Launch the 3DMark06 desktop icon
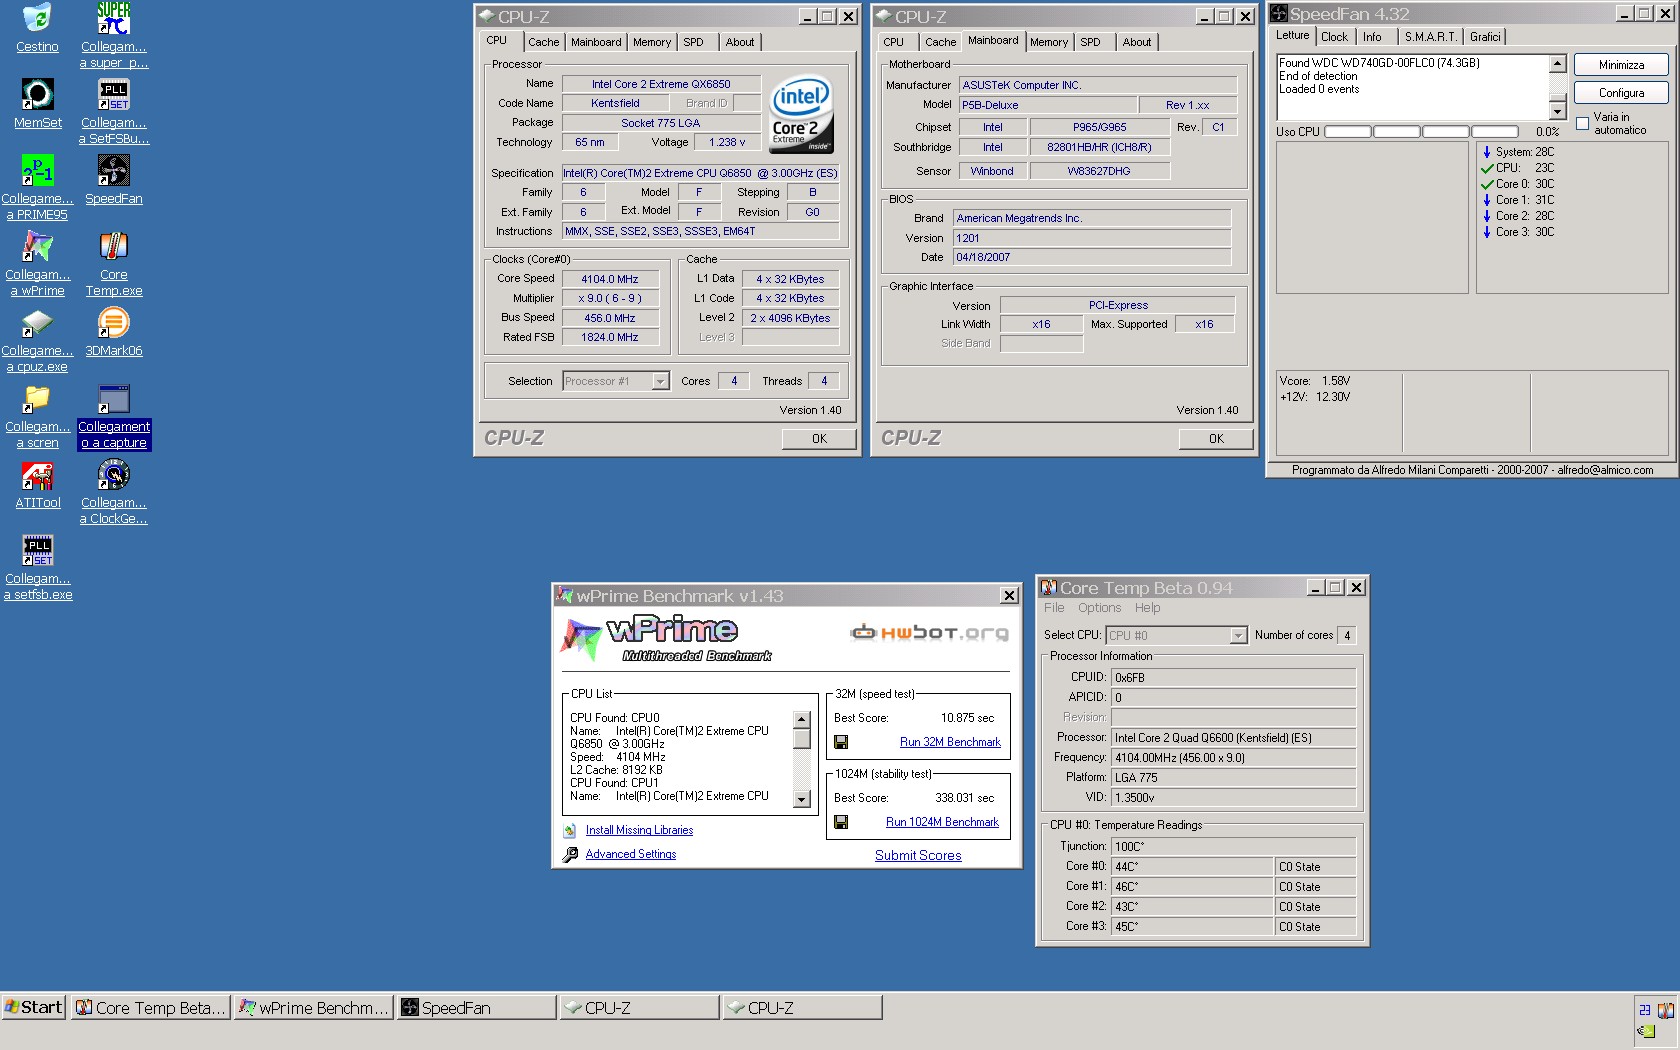The width and height of the screenshot is (1680, 1050). pyautogui.click(x=113, y=322)
